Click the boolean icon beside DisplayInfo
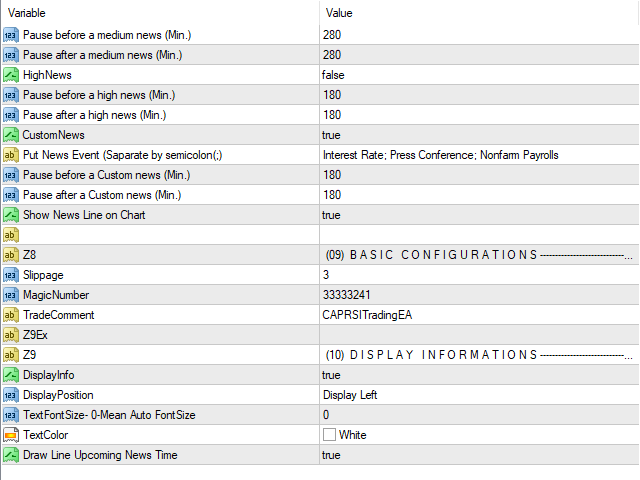The image size is (640, 480). tap(11, 375)
